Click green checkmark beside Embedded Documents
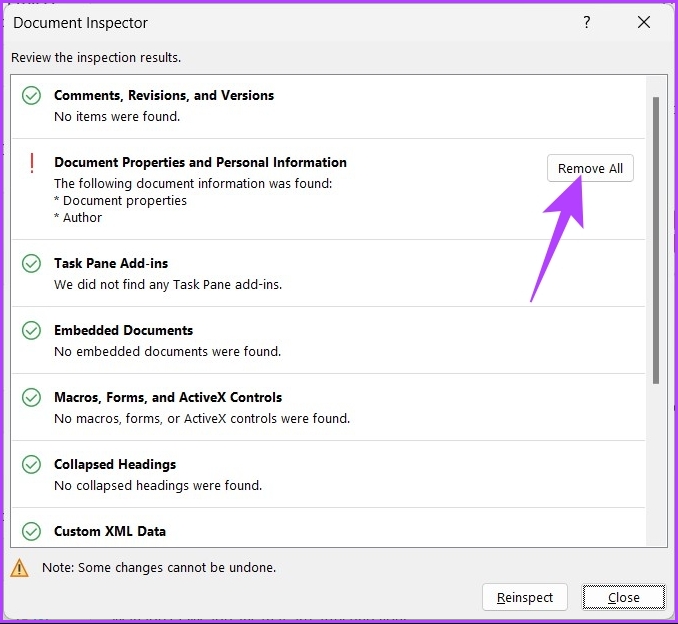 pyautogui.click(x=32, y=331)
